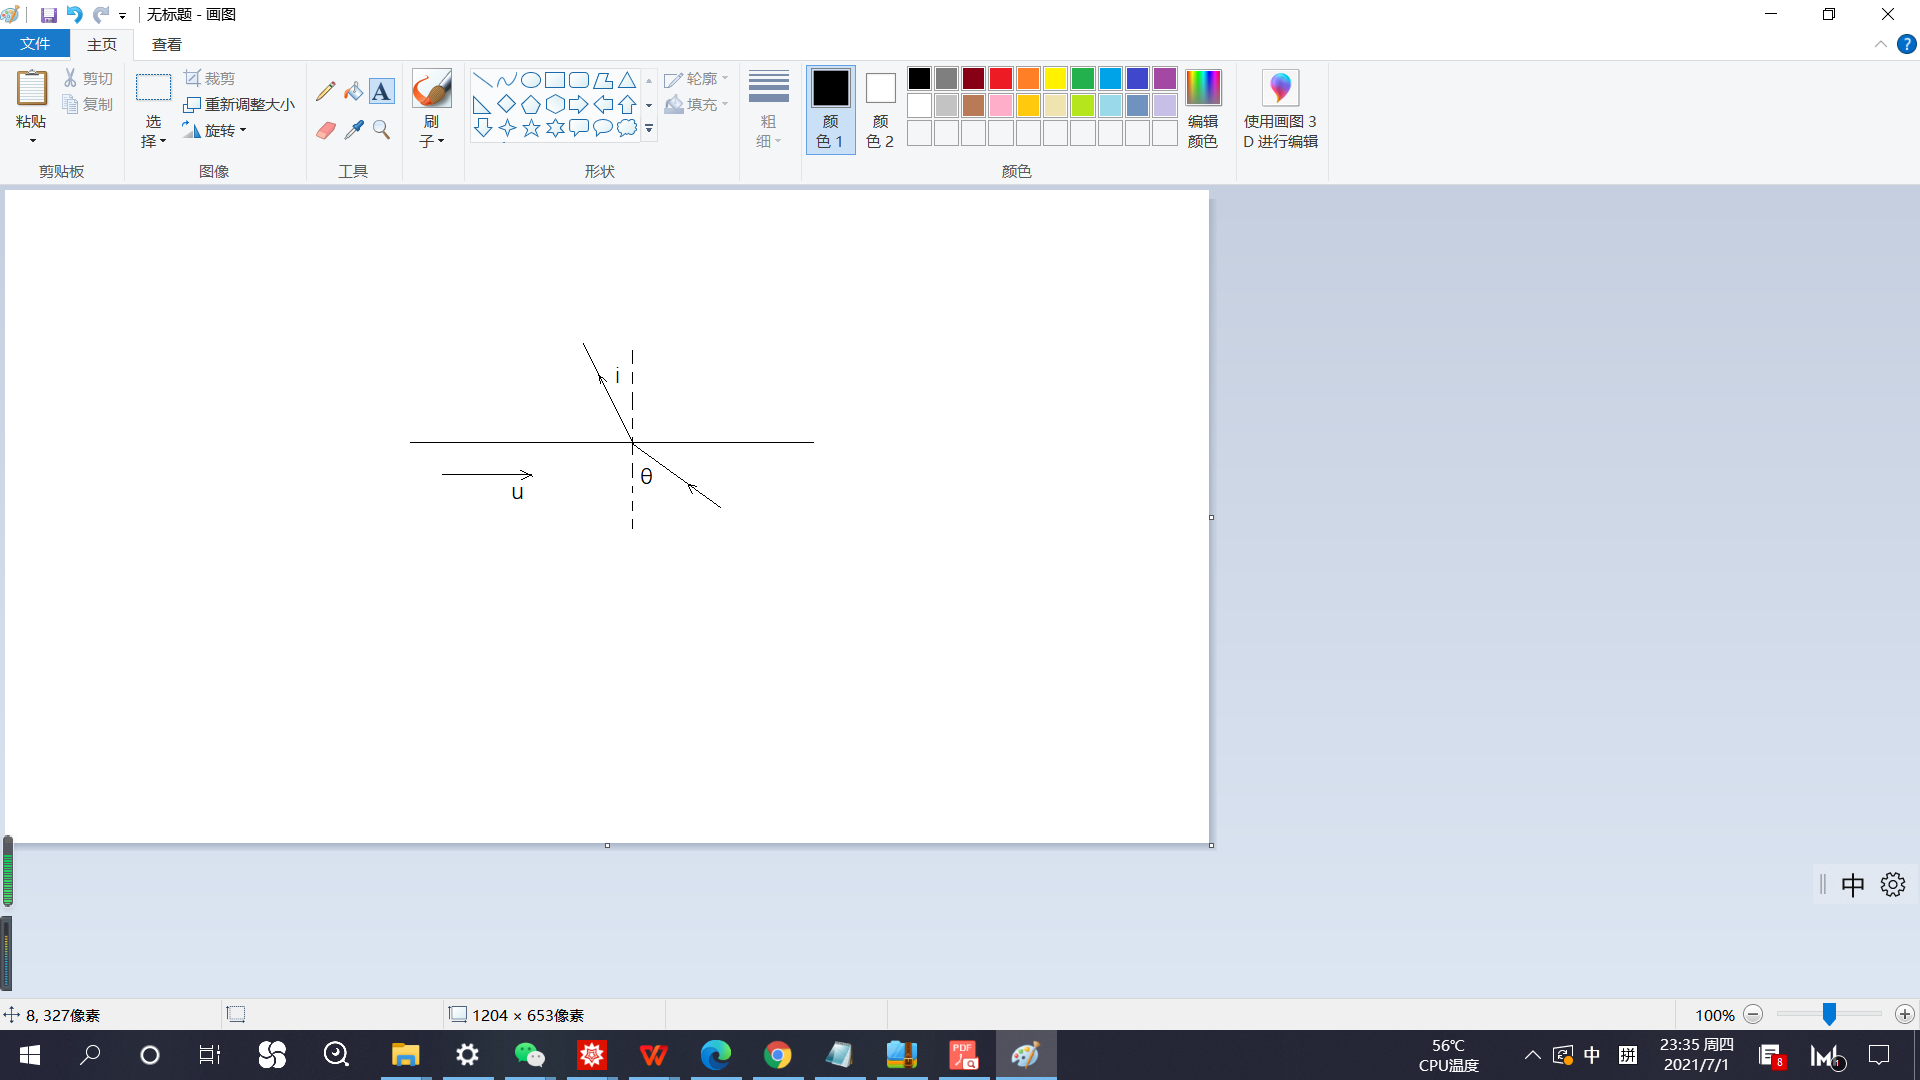Screen dimensions: 1920x1080
Task: Select Color 2 (颜色2) box
Action: click(880, 109)
